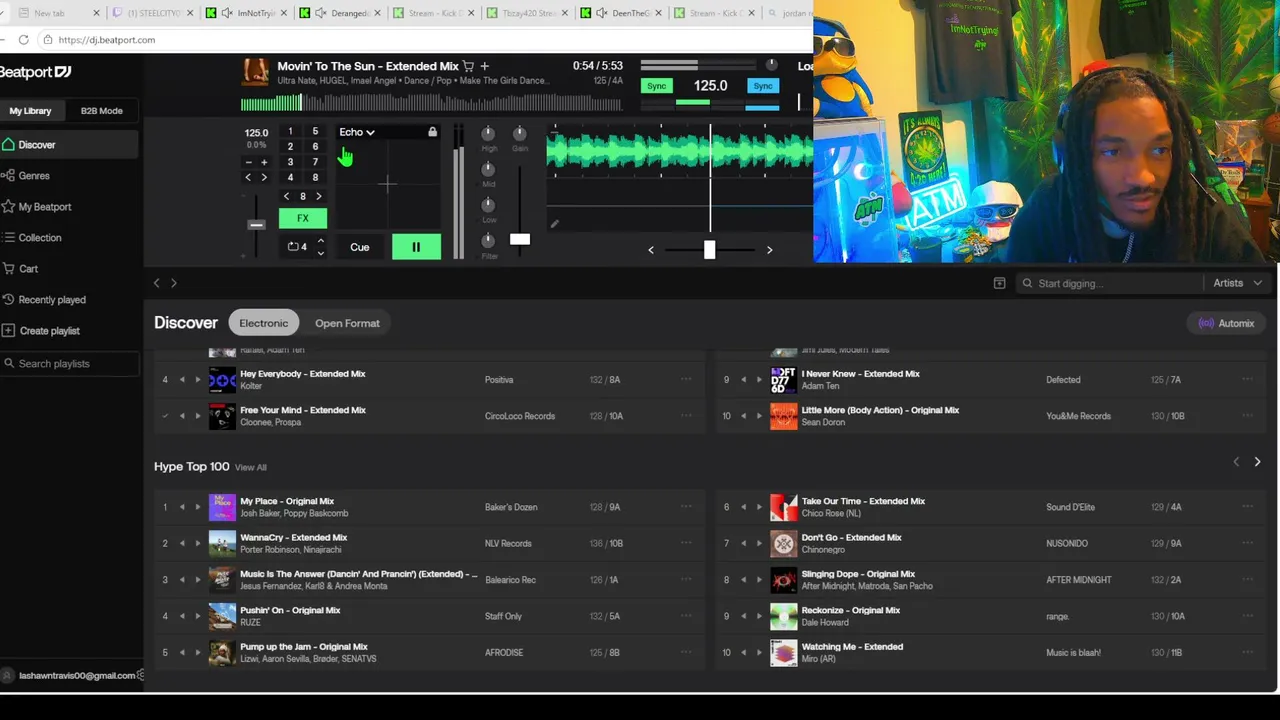The image size is (1280, 720).
Task: Click the plus icon next to the deck track title
Action: (485, 66)
